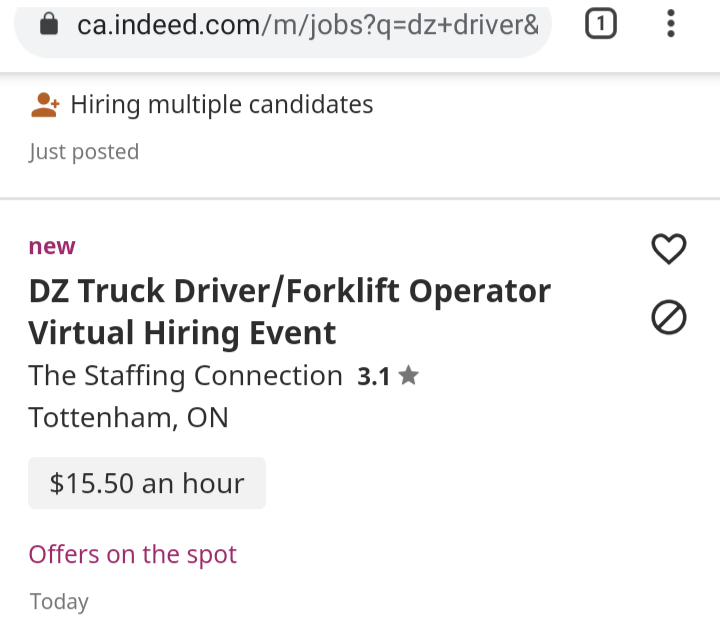Click the 'Offers on the spot' label
Viewport: 720px width, 642px height.
(x=132, y=554)
